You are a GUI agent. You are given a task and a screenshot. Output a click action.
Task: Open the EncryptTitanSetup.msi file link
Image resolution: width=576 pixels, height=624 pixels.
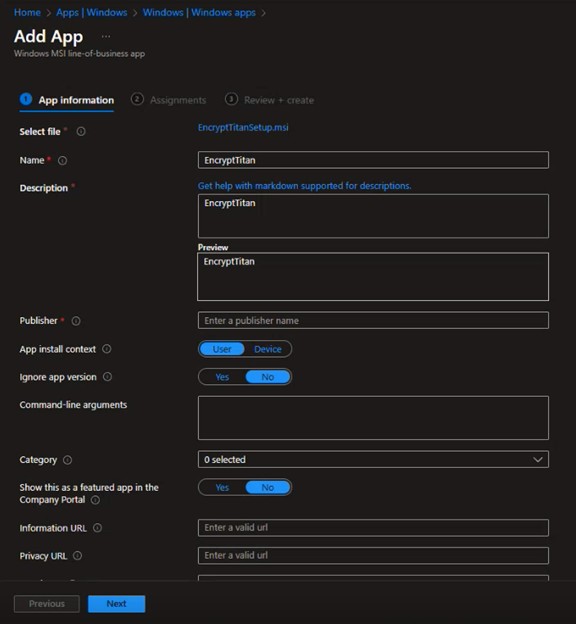point(243,127)
